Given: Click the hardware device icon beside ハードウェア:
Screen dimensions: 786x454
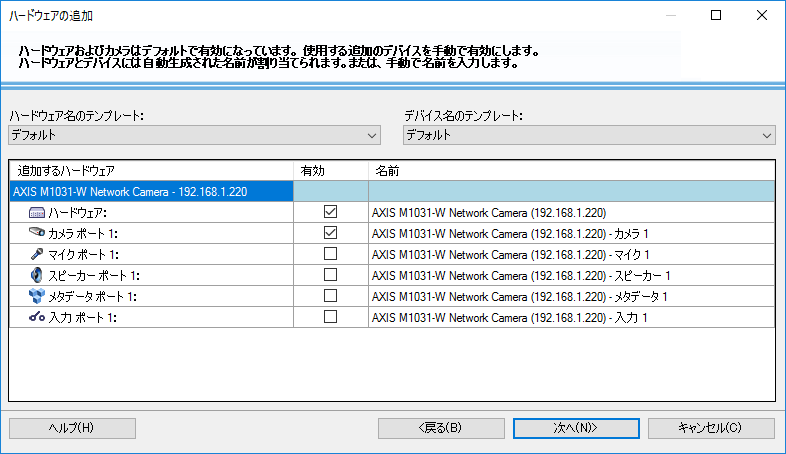Looking at the screenshot, I should (37, 212).
